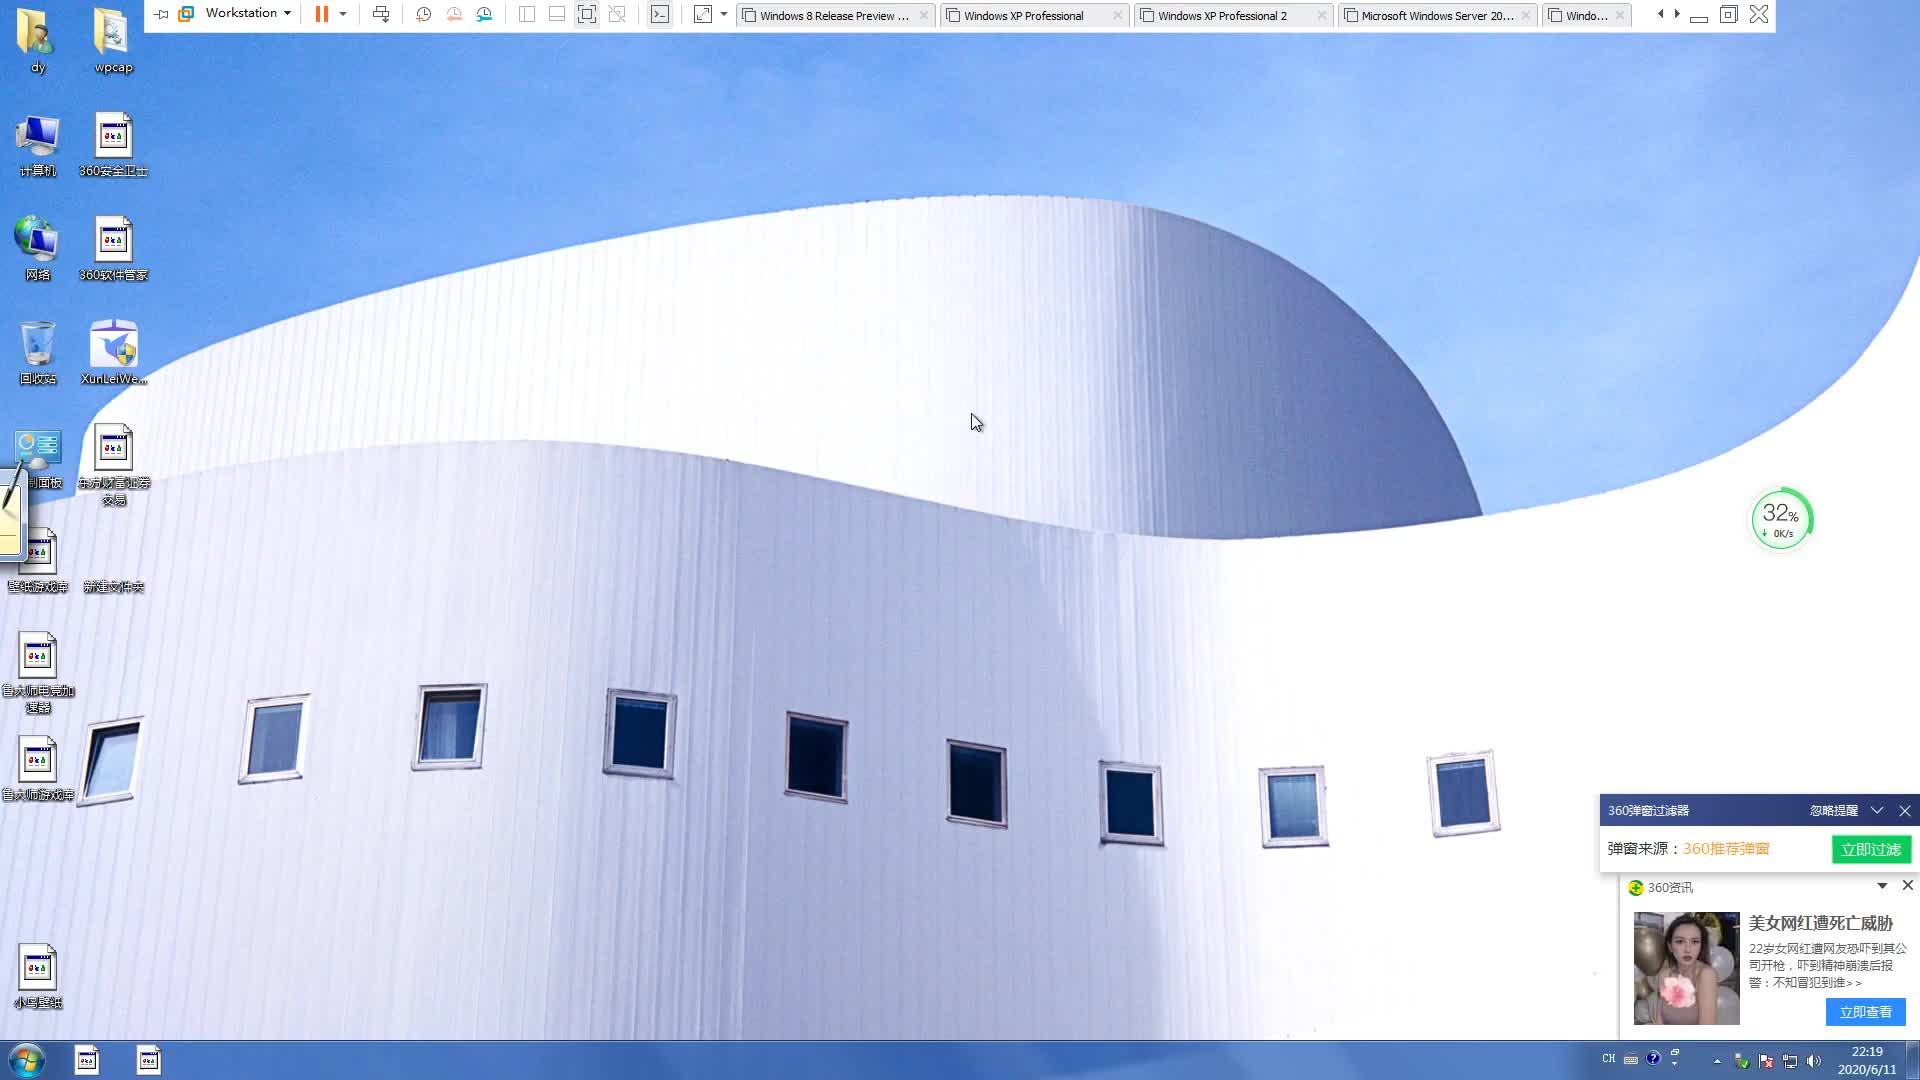1920x1080 pixels.
Task: Click the VMware Workstation pause button
Action: (322, 15)
